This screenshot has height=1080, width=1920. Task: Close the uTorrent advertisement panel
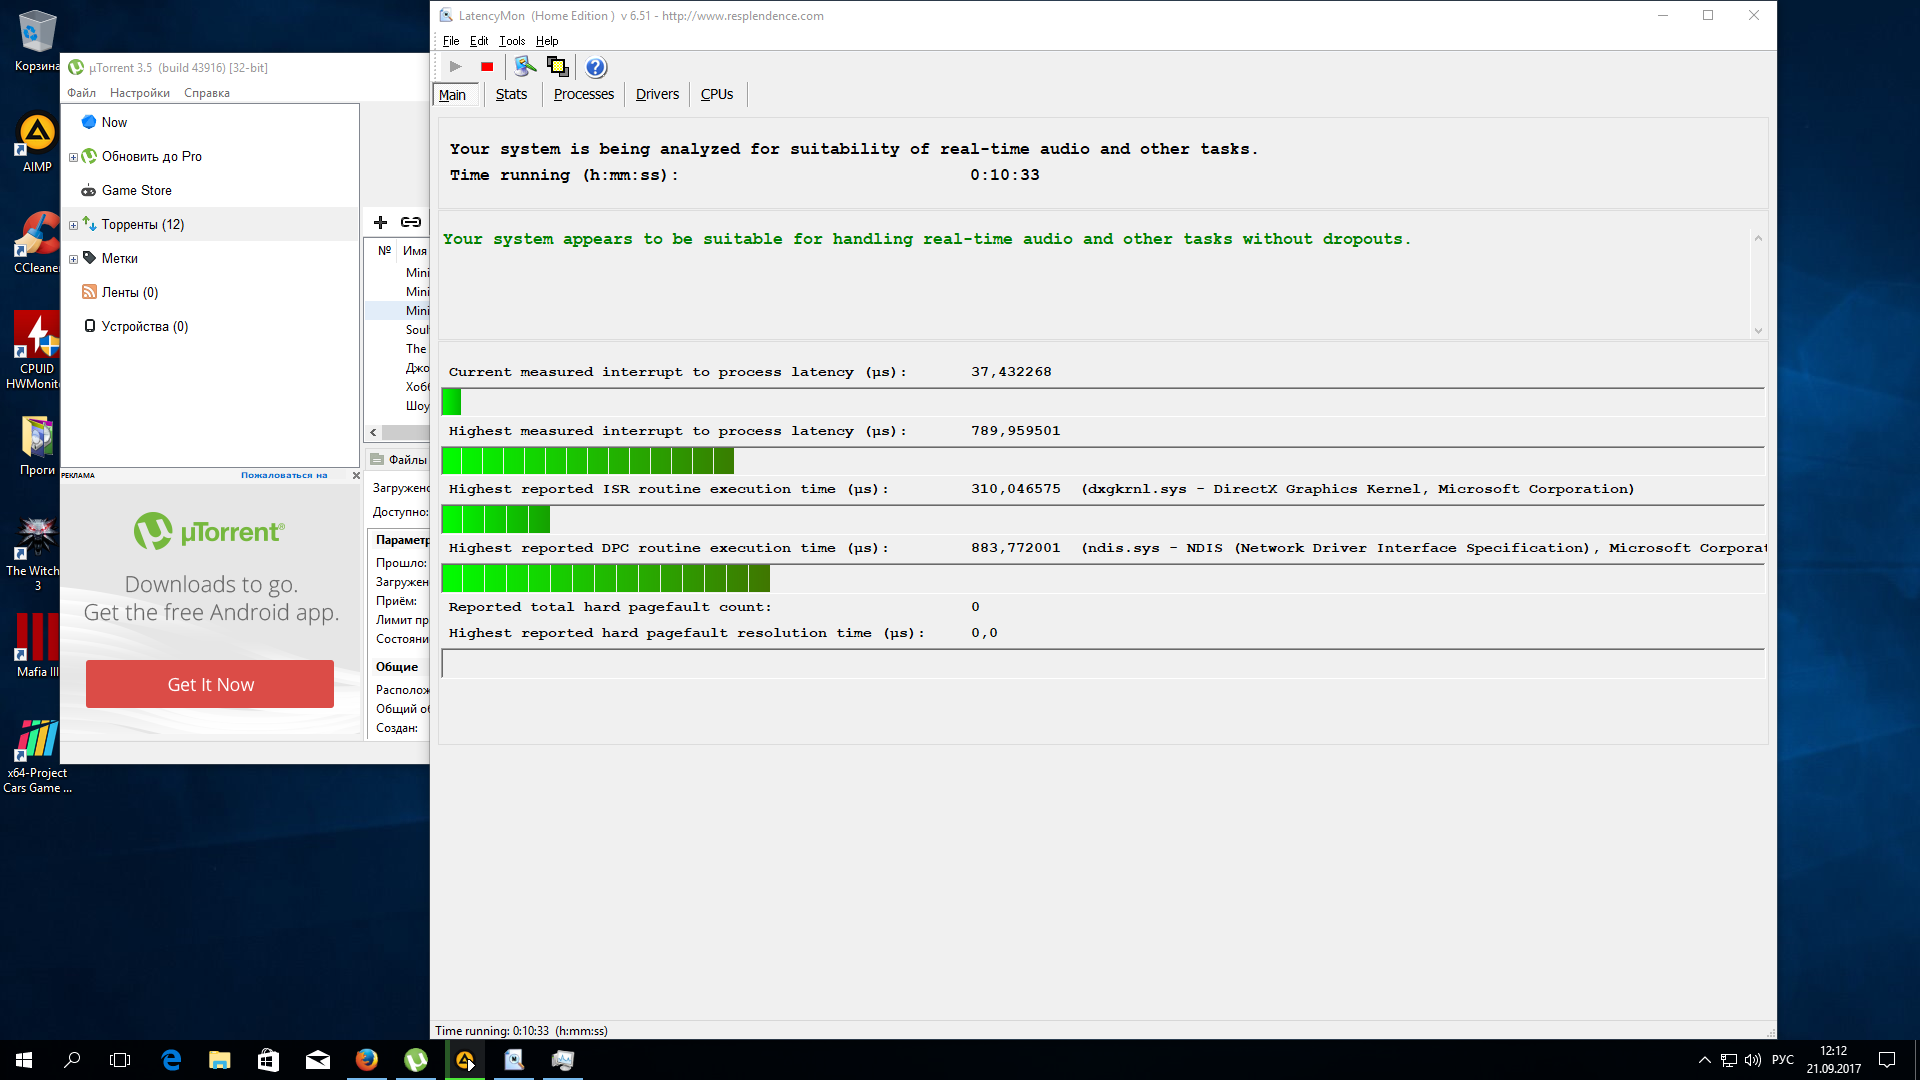[x=356, y=476]
